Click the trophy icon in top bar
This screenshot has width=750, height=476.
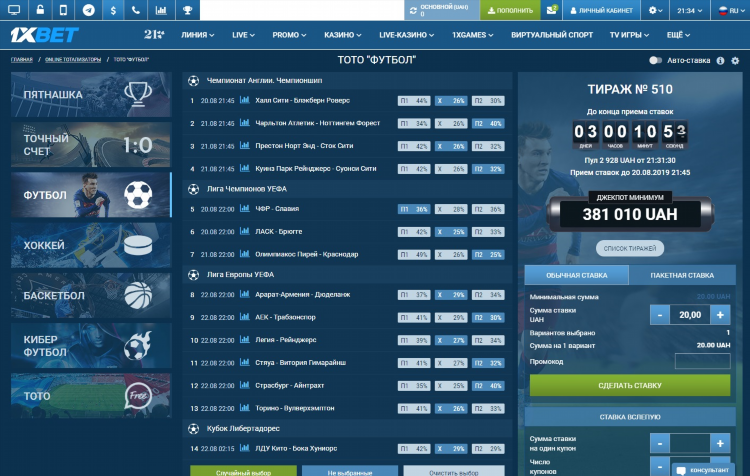pos(188,10)
